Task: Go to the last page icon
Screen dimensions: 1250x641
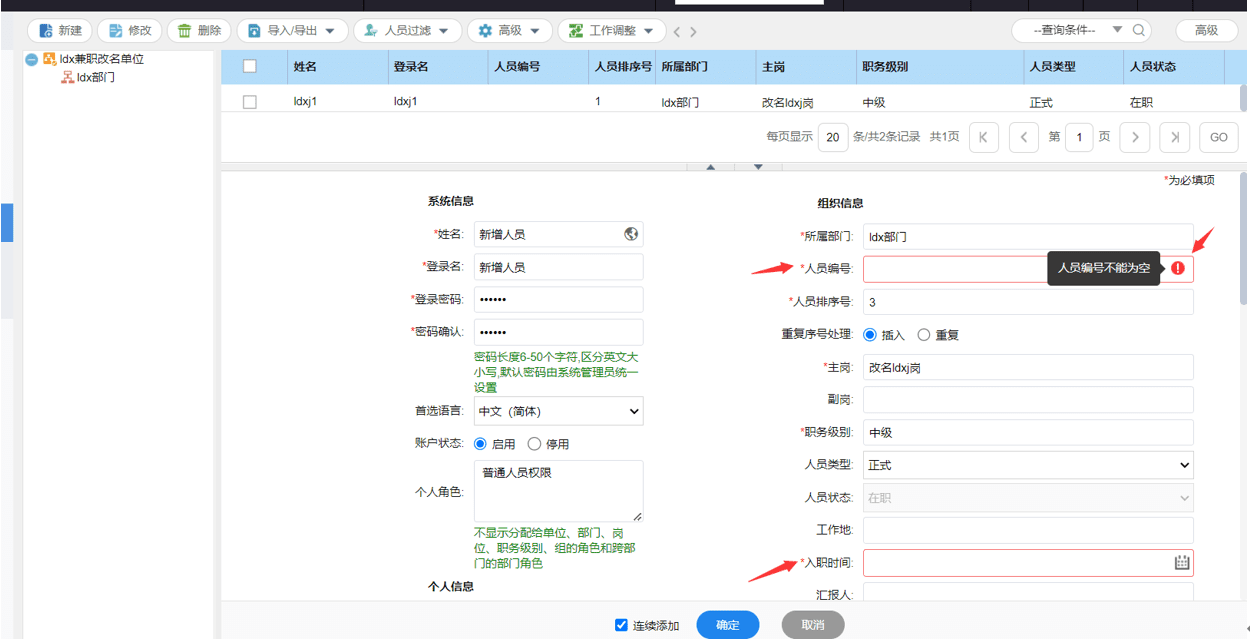Action: click(1175, 137)
